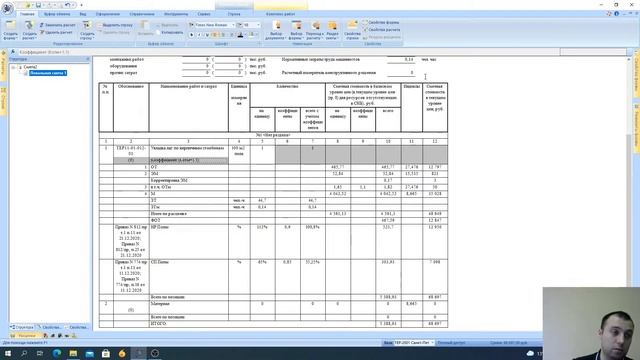
Task: Click Итого по расценке row label
Action: (x=169, y=213)
